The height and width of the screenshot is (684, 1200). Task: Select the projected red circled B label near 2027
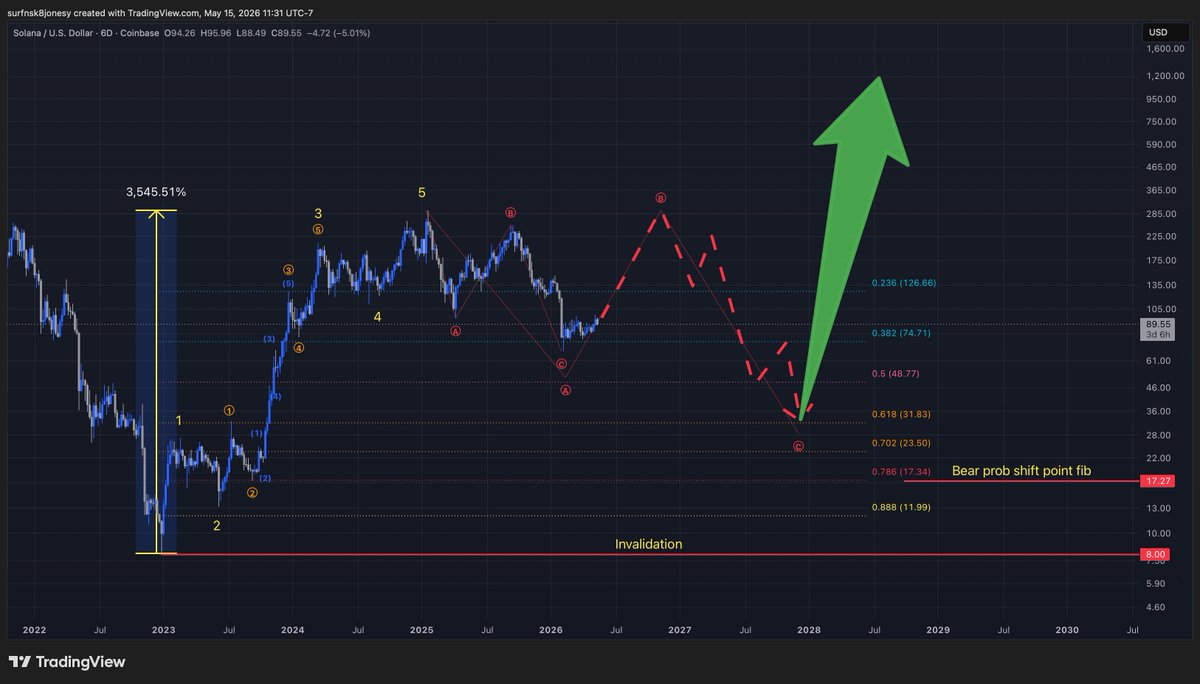pos(661,198)
